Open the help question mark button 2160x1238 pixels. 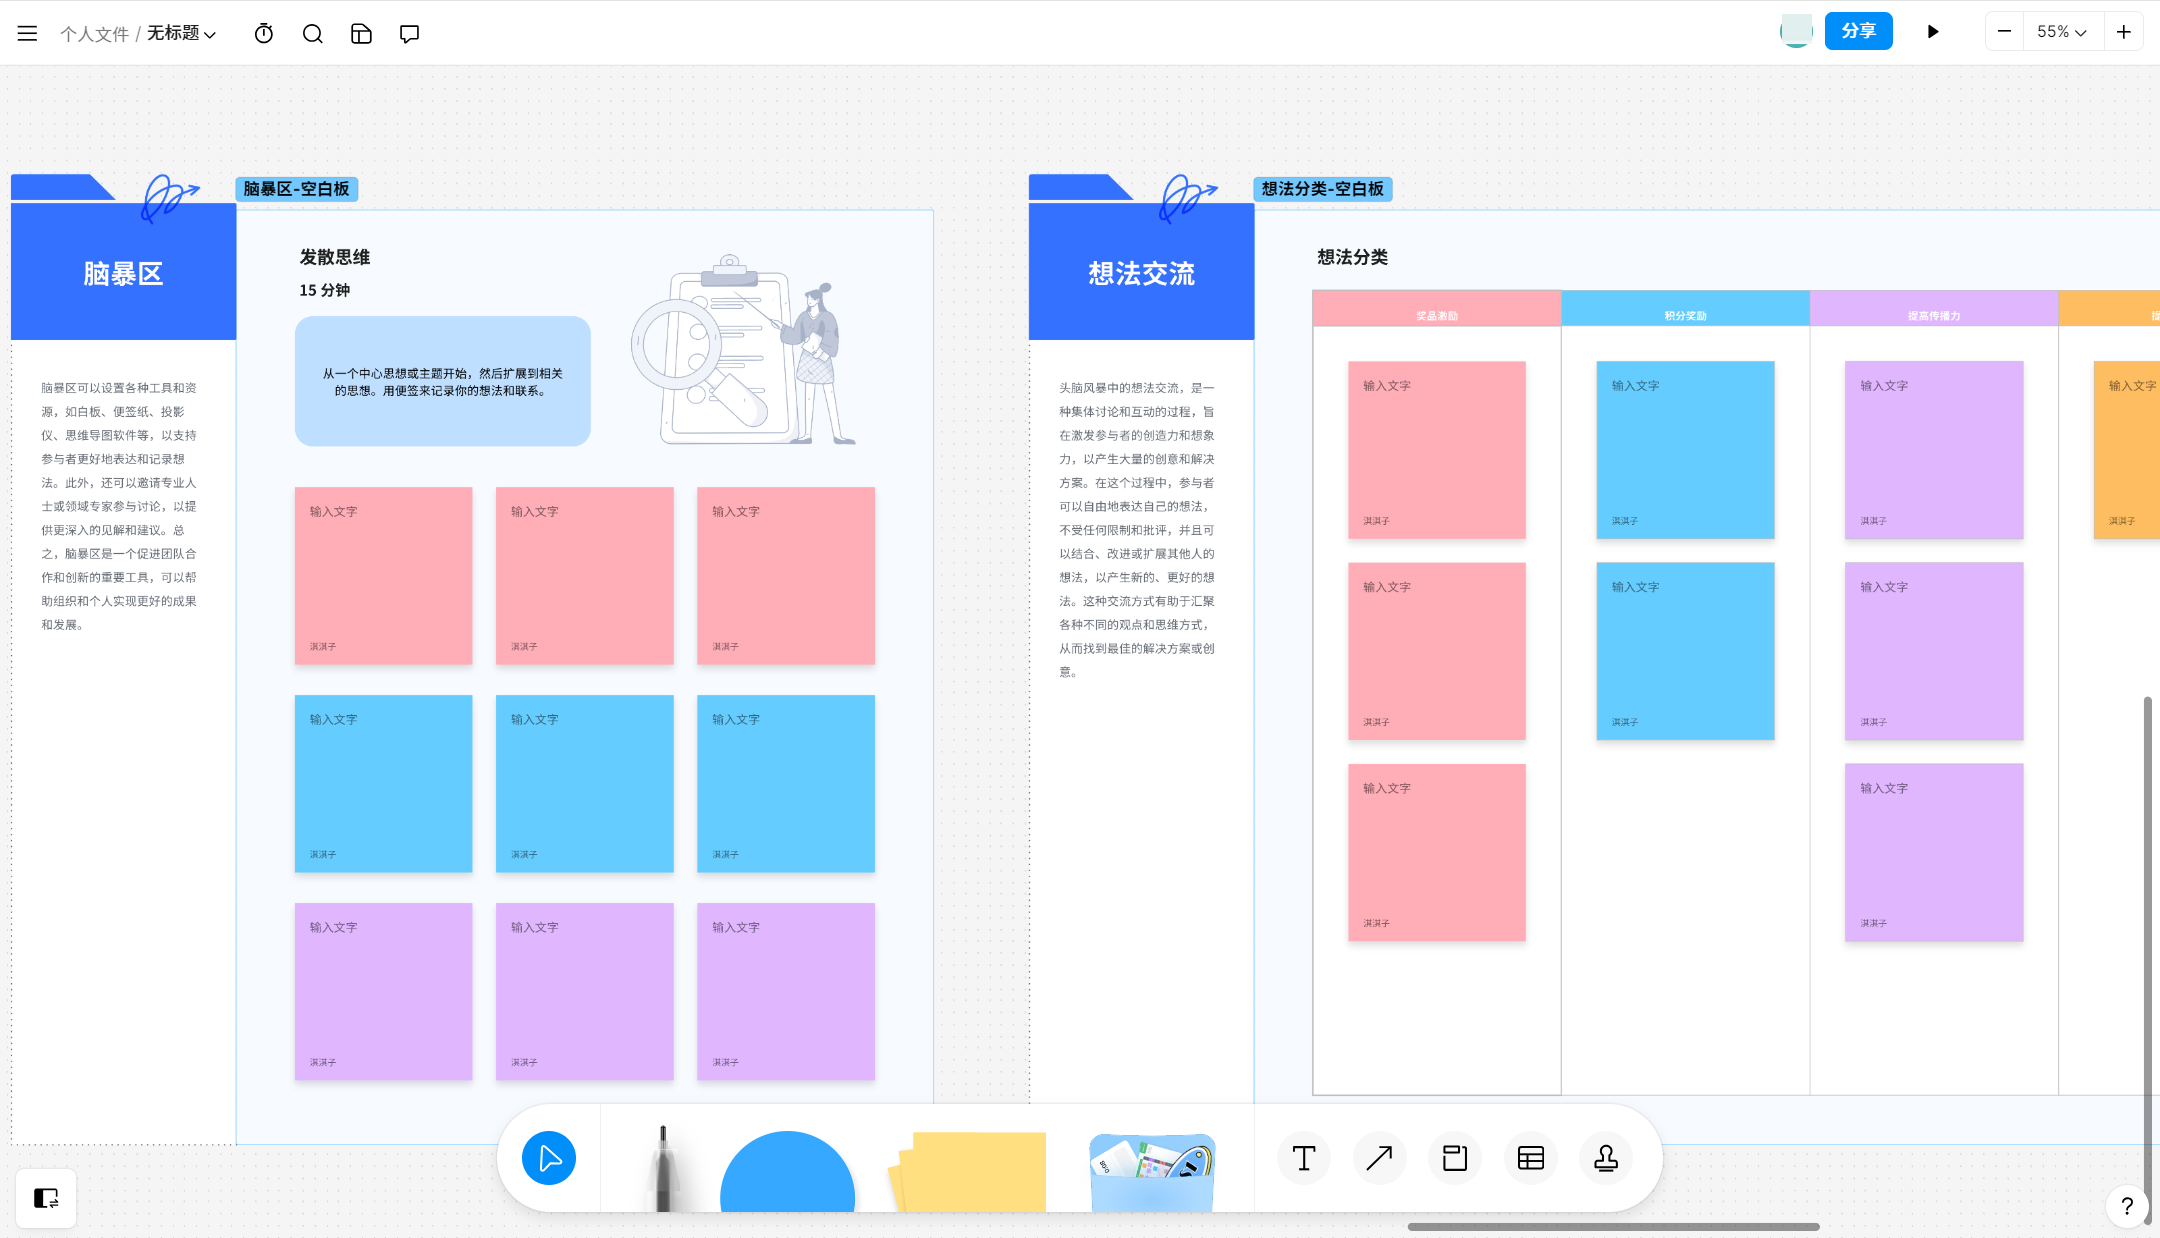tap(2127, 1206)
